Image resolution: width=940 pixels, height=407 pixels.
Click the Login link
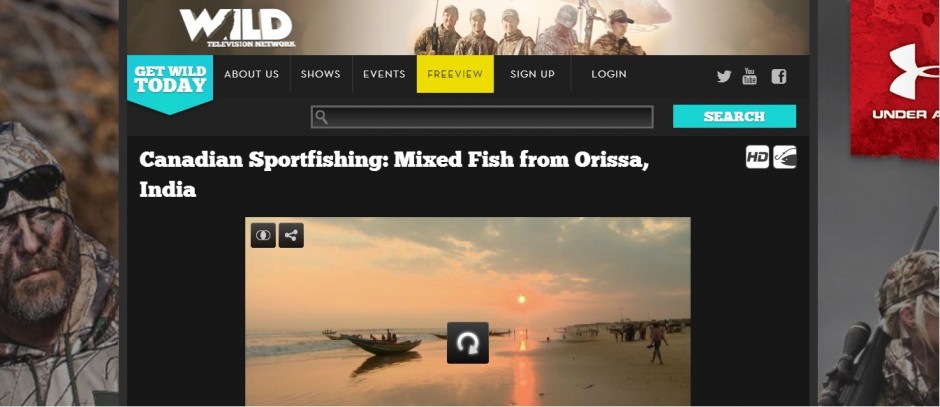tap(608, 74)
